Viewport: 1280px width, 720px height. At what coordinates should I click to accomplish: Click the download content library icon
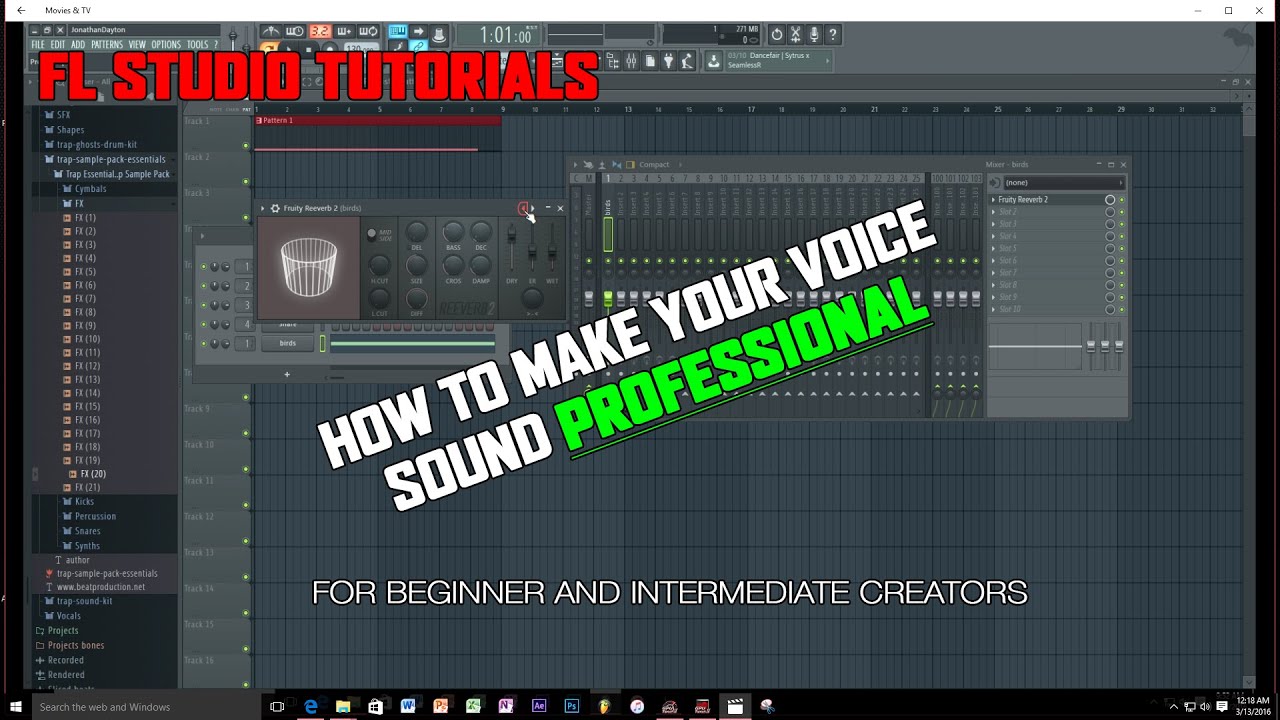tap(713, 61)
